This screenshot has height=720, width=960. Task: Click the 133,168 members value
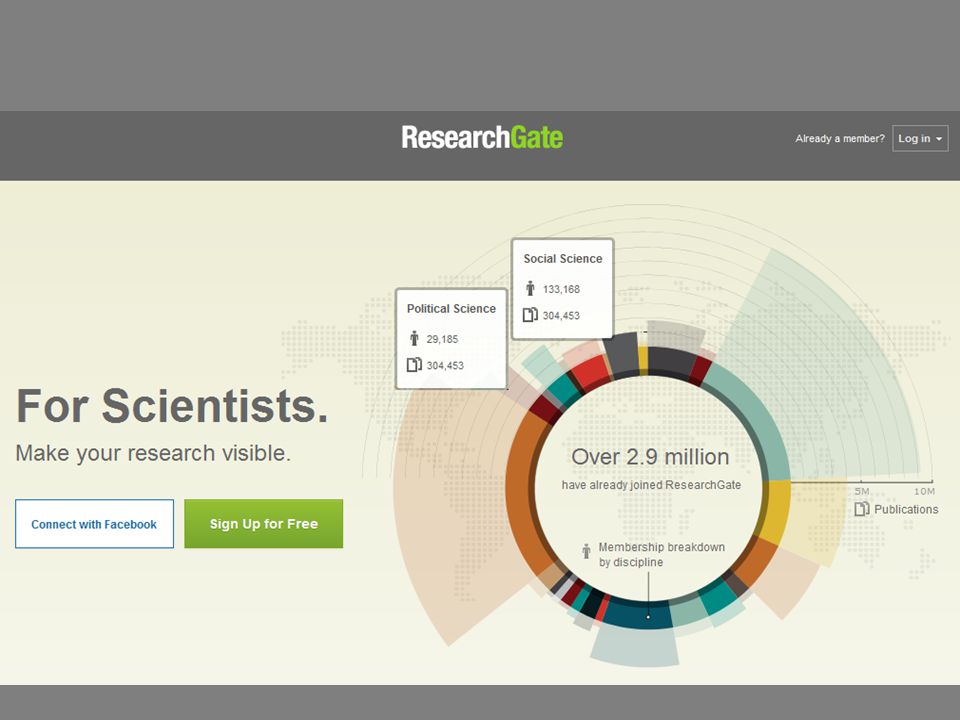pos(561,289)
